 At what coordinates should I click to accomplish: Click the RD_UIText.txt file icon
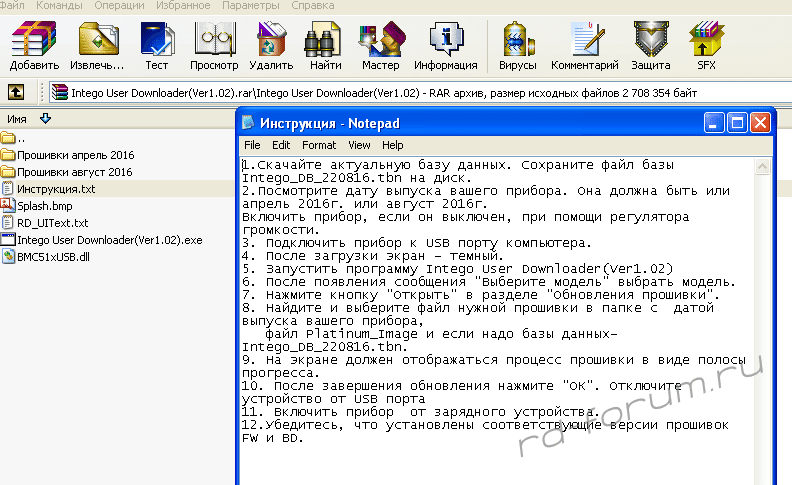point(8,222)
